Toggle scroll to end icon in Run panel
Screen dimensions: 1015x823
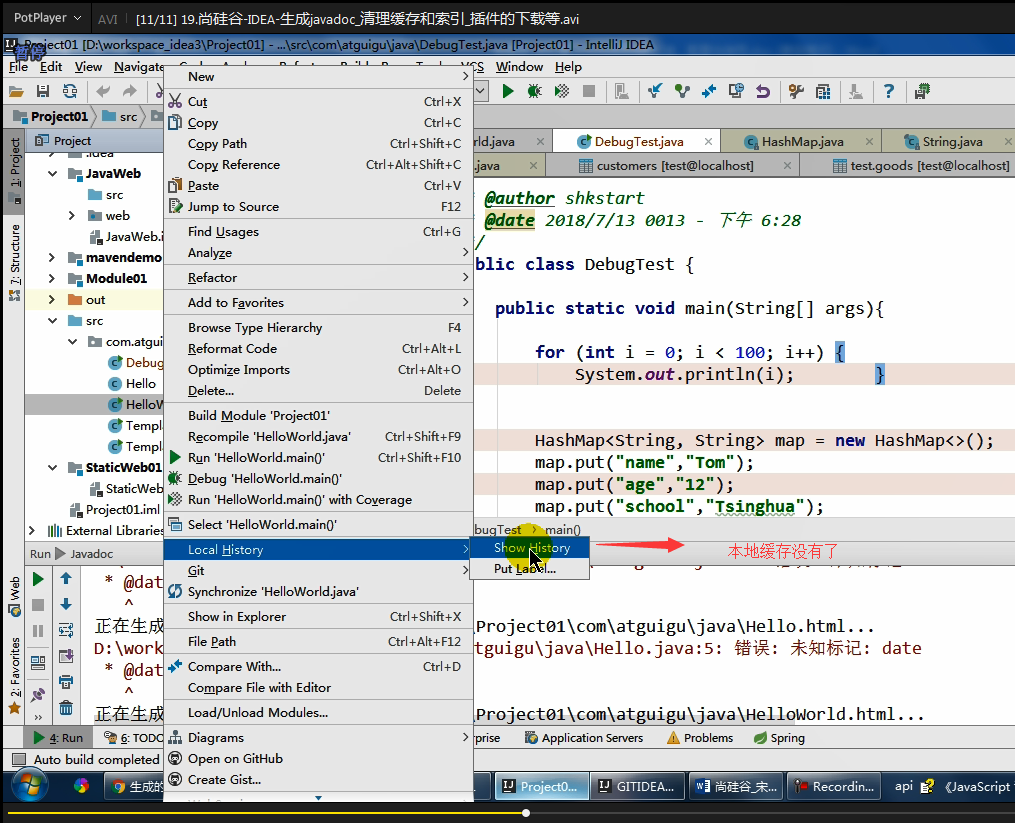click(66, 656)
